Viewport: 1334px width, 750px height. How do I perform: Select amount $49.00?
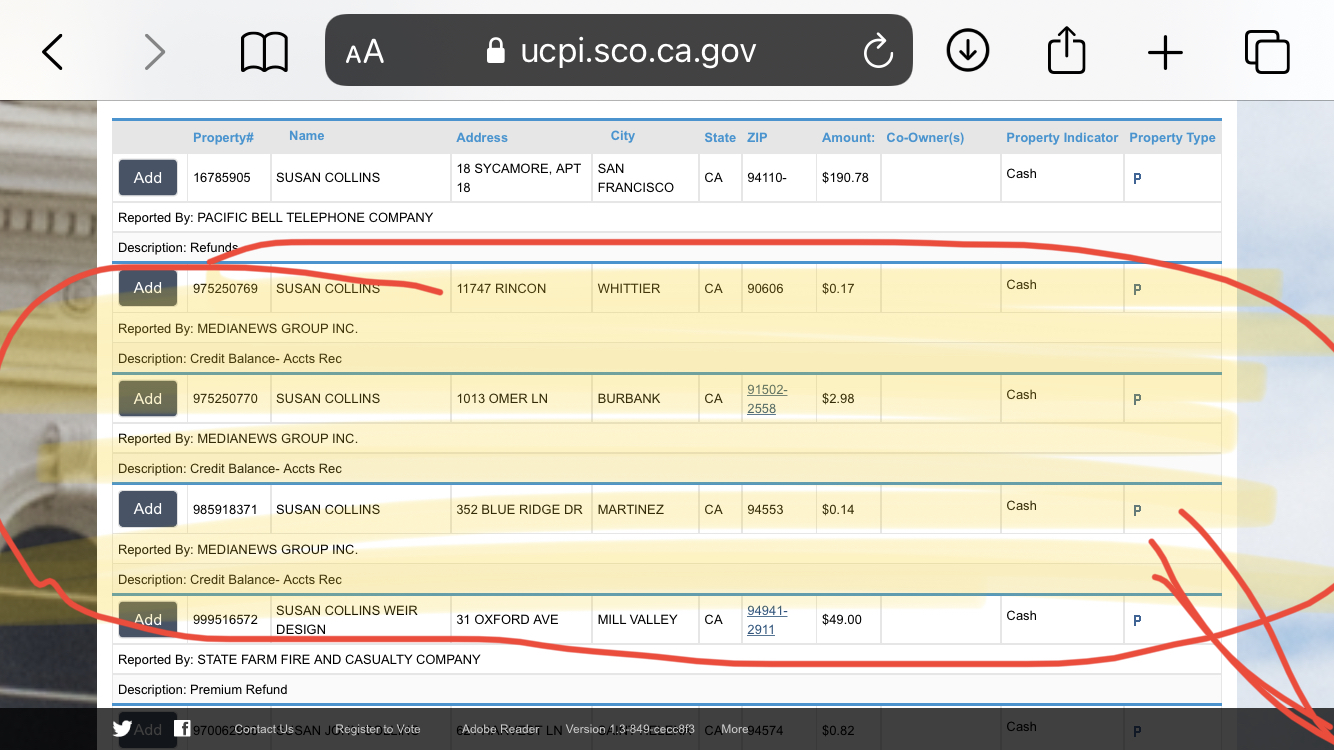click(842, 619)
